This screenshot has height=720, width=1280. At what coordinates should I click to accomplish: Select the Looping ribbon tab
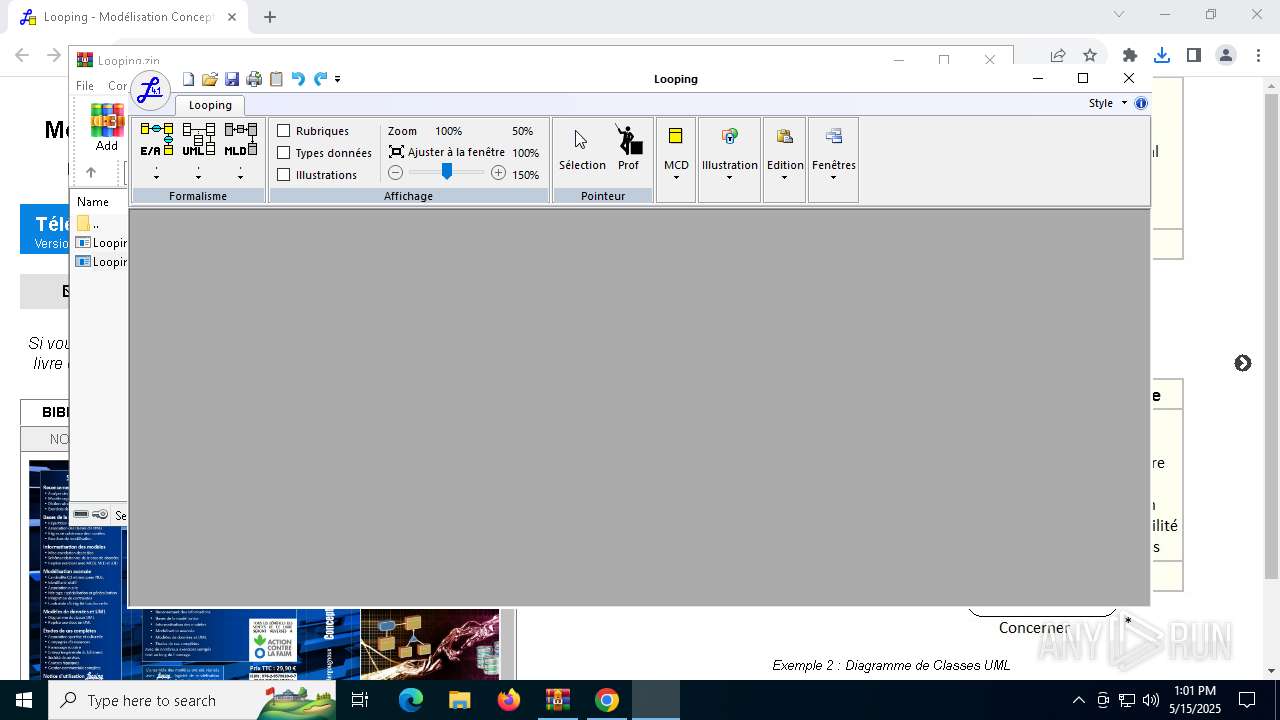click(210, 105)
